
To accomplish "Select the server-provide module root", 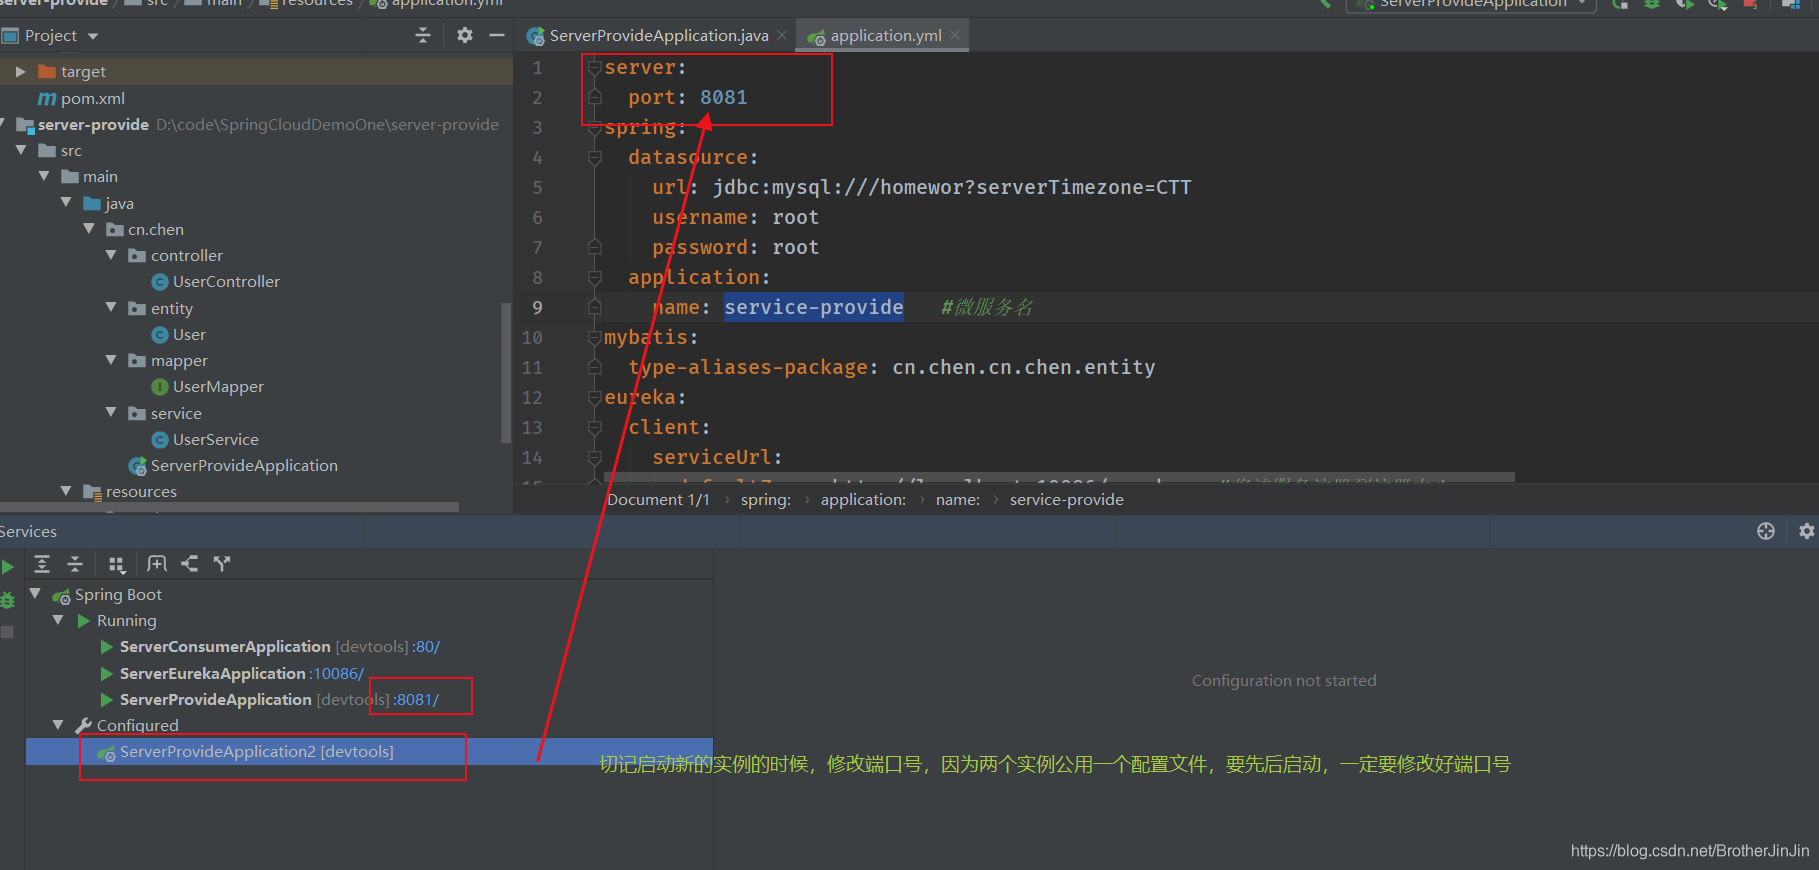I will point(93,125).
